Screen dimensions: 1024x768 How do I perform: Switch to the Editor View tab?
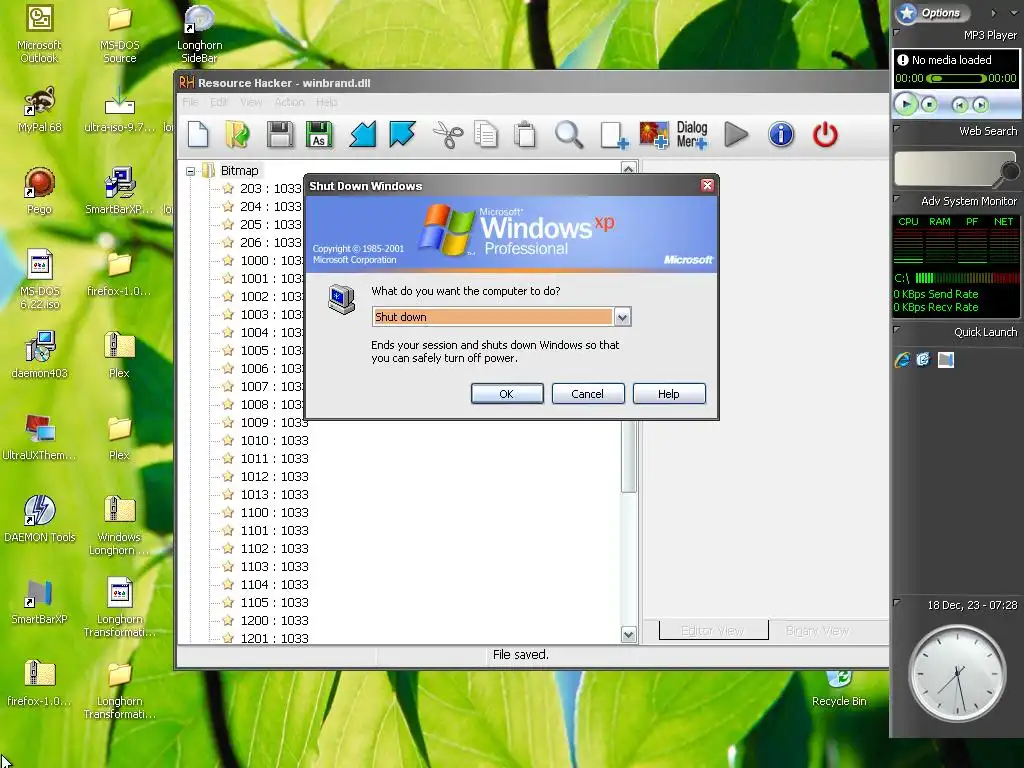pos(713,631)
